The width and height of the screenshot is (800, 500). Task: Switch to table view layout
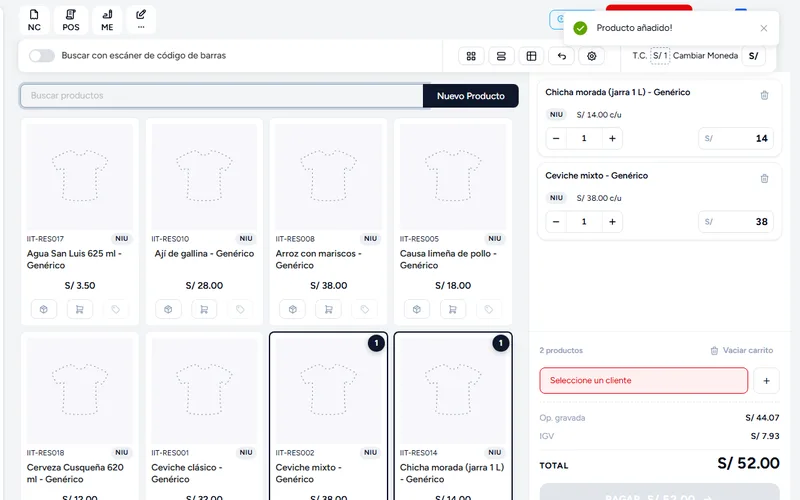pyautogui.click(x=531, y=56)
